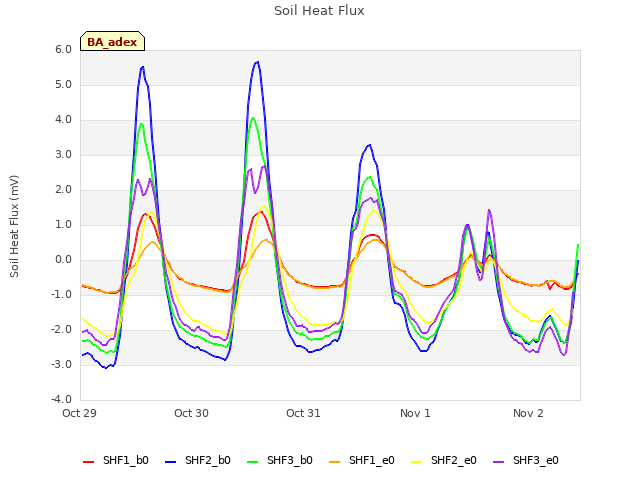
Task: Click the Oct 29 x-axis label
Action: 79,413
